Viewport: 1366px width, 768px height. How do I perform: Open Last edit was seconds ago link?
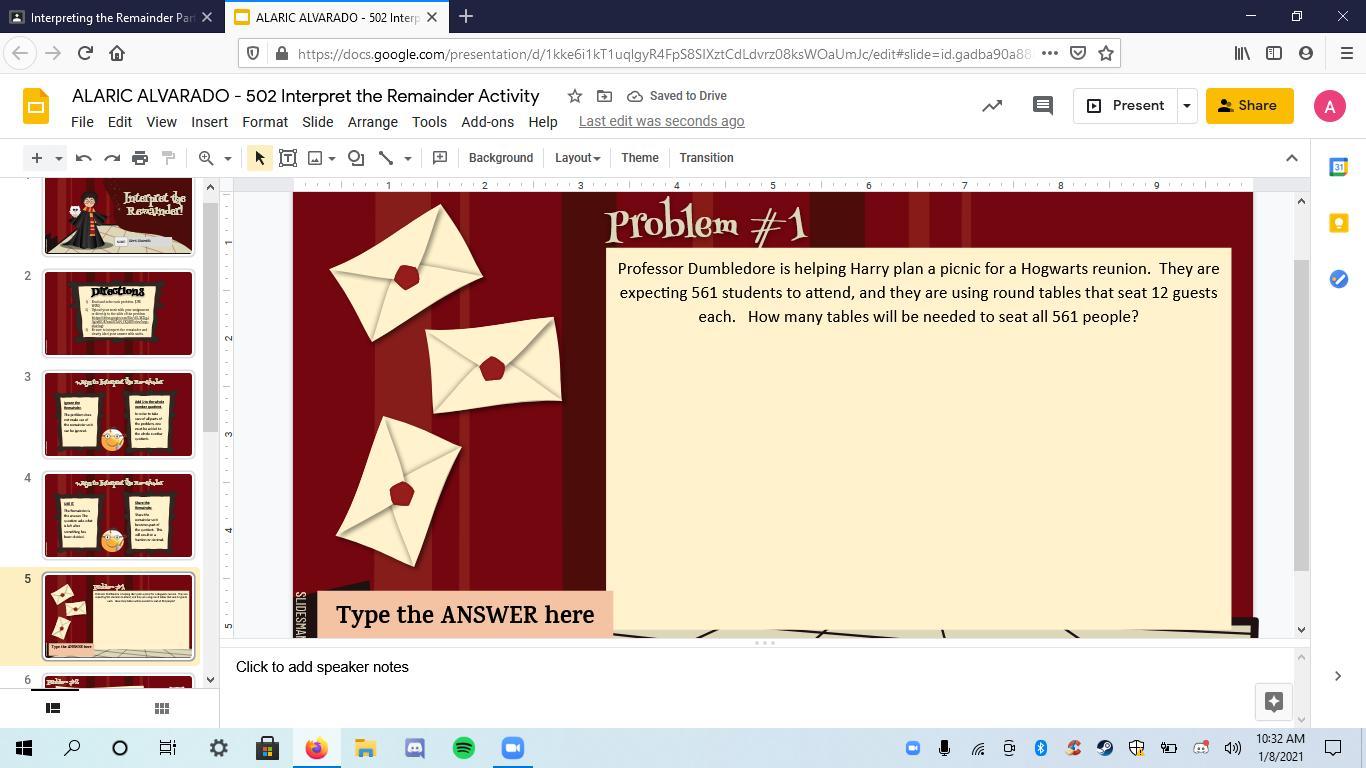coord(662,121)
